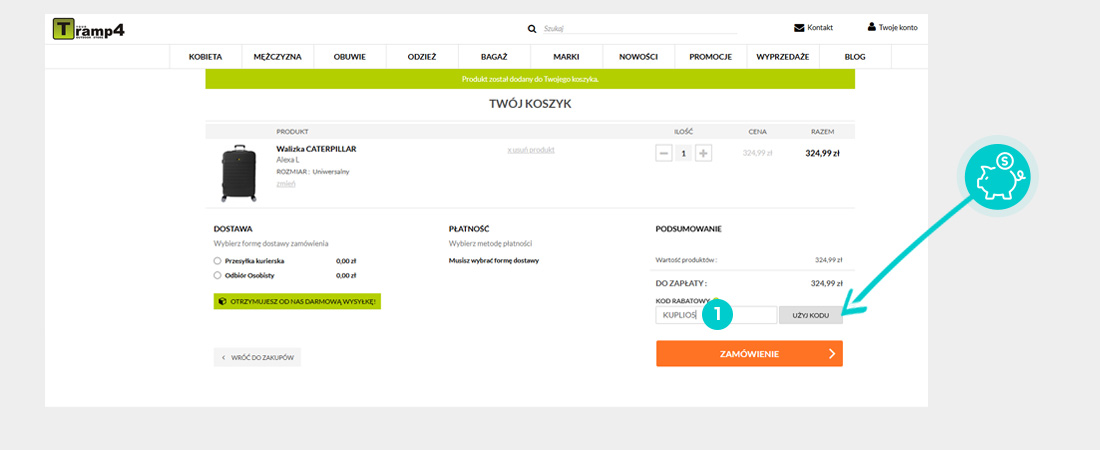Click the search magnifier icon
Viewport: 1100px width, 450px height.
[532, 29]
